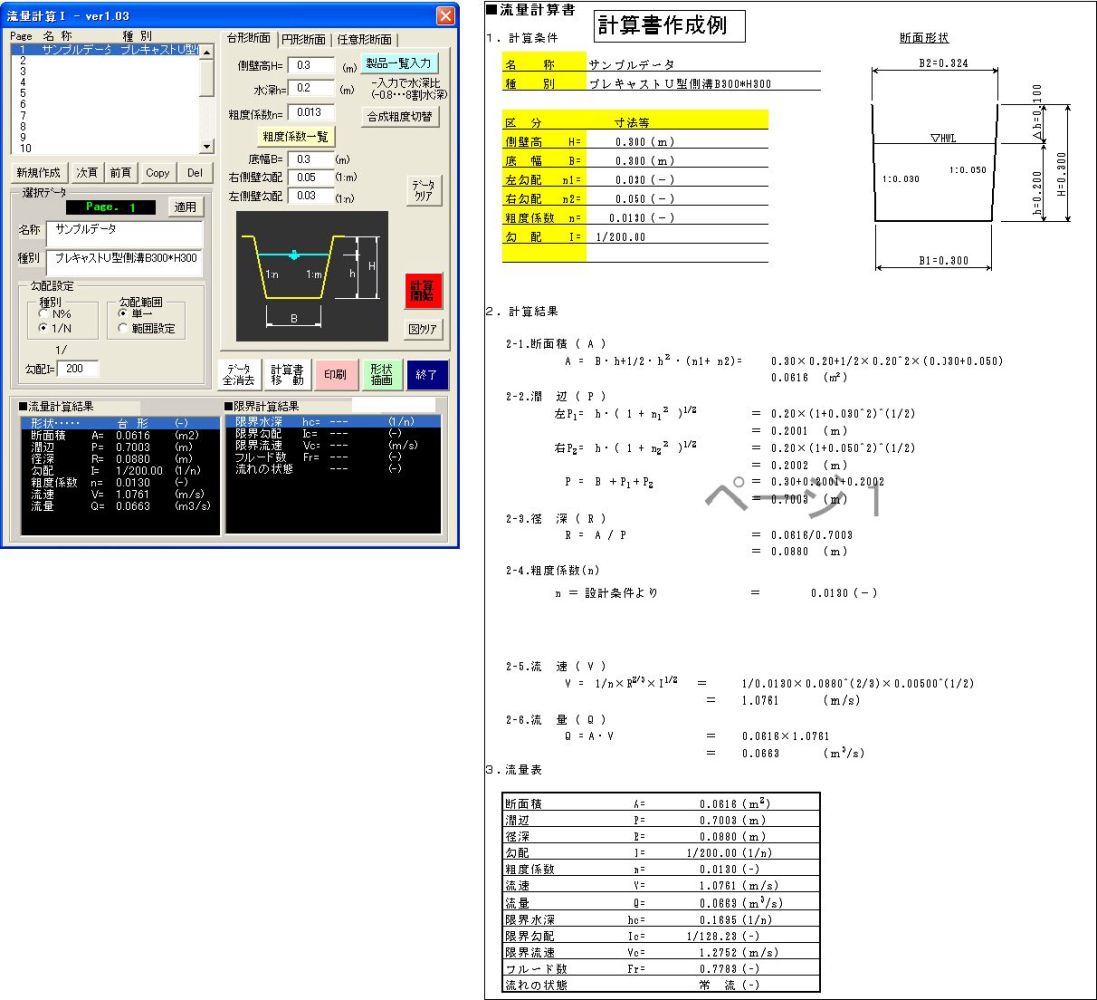The width and height of the screenshot is (1097, 1000).
Task: Click the page list scroll-down arrow
Action: click(207, 147)
